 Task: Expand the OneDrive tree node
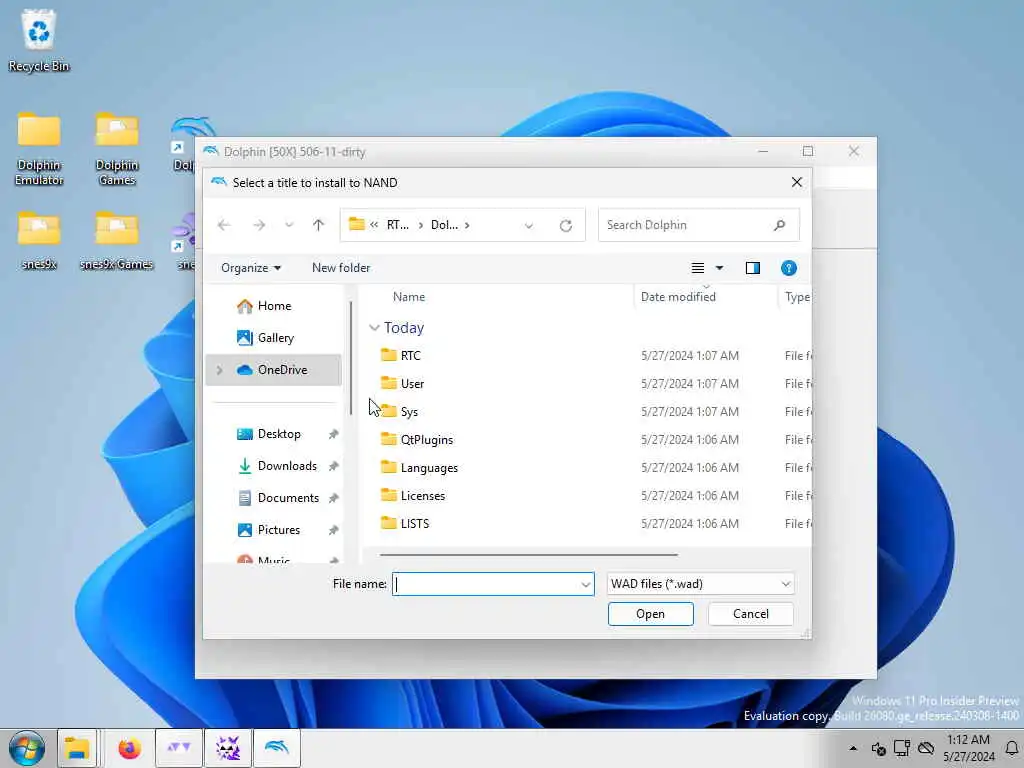point(219,370)
